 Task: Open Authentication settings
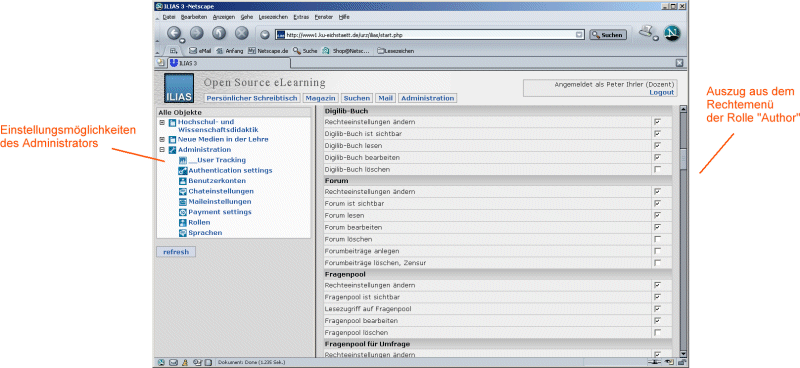coord(230,170)
